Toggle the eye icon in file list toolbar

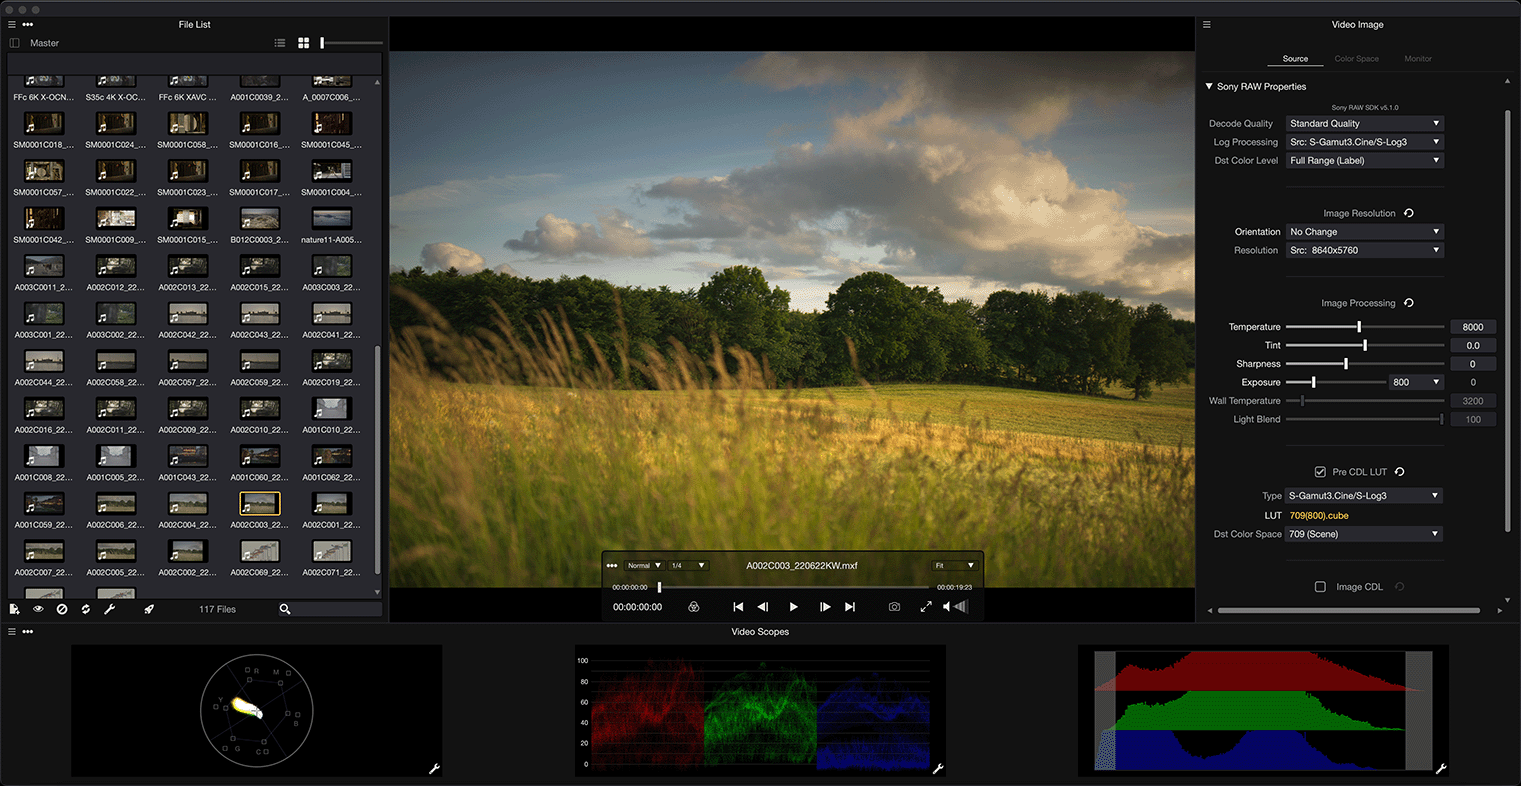(x=38, y=609)
